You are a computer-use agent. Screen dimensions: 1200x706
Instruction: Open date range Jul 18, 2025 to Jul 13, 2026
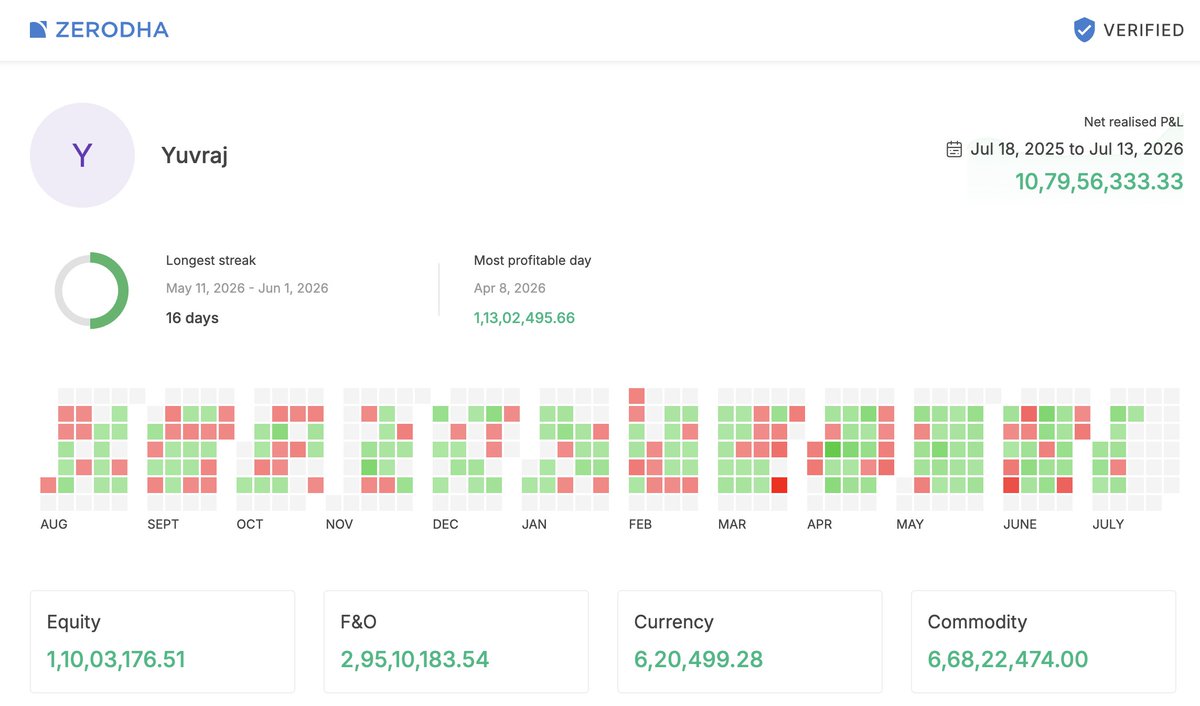[x=1076, y=149]
